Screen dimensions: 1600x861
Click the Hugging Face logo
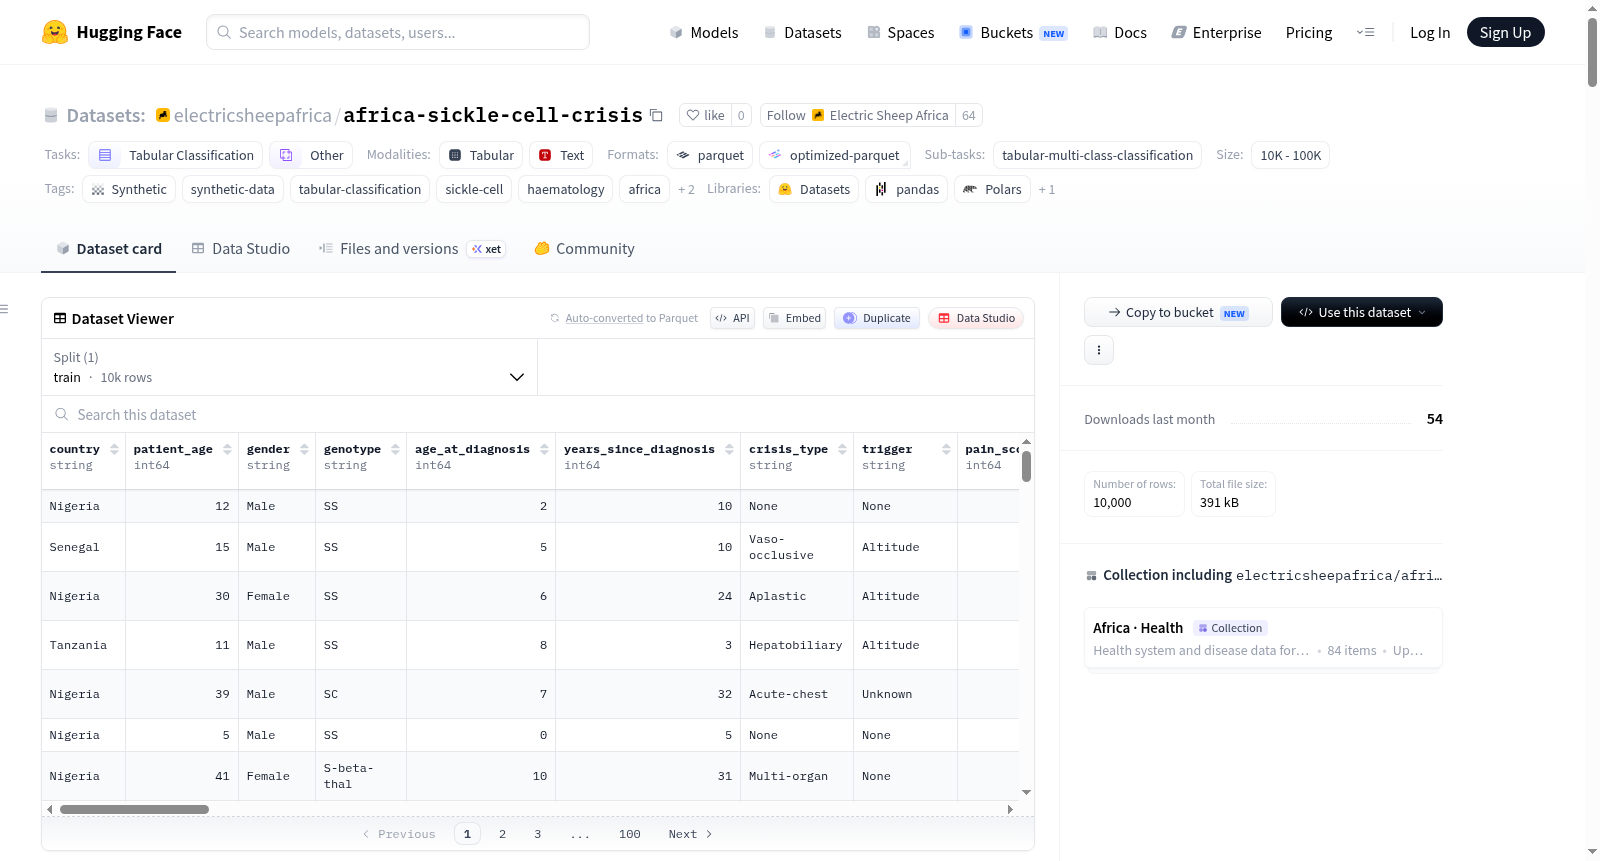click(111, 32)
